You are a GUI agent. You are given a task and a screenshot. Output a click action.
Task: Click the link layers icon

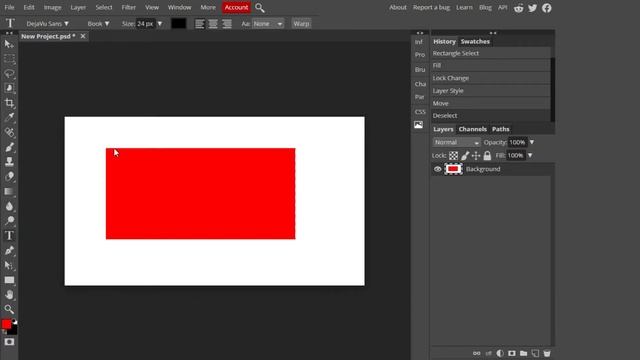[476, 353]
